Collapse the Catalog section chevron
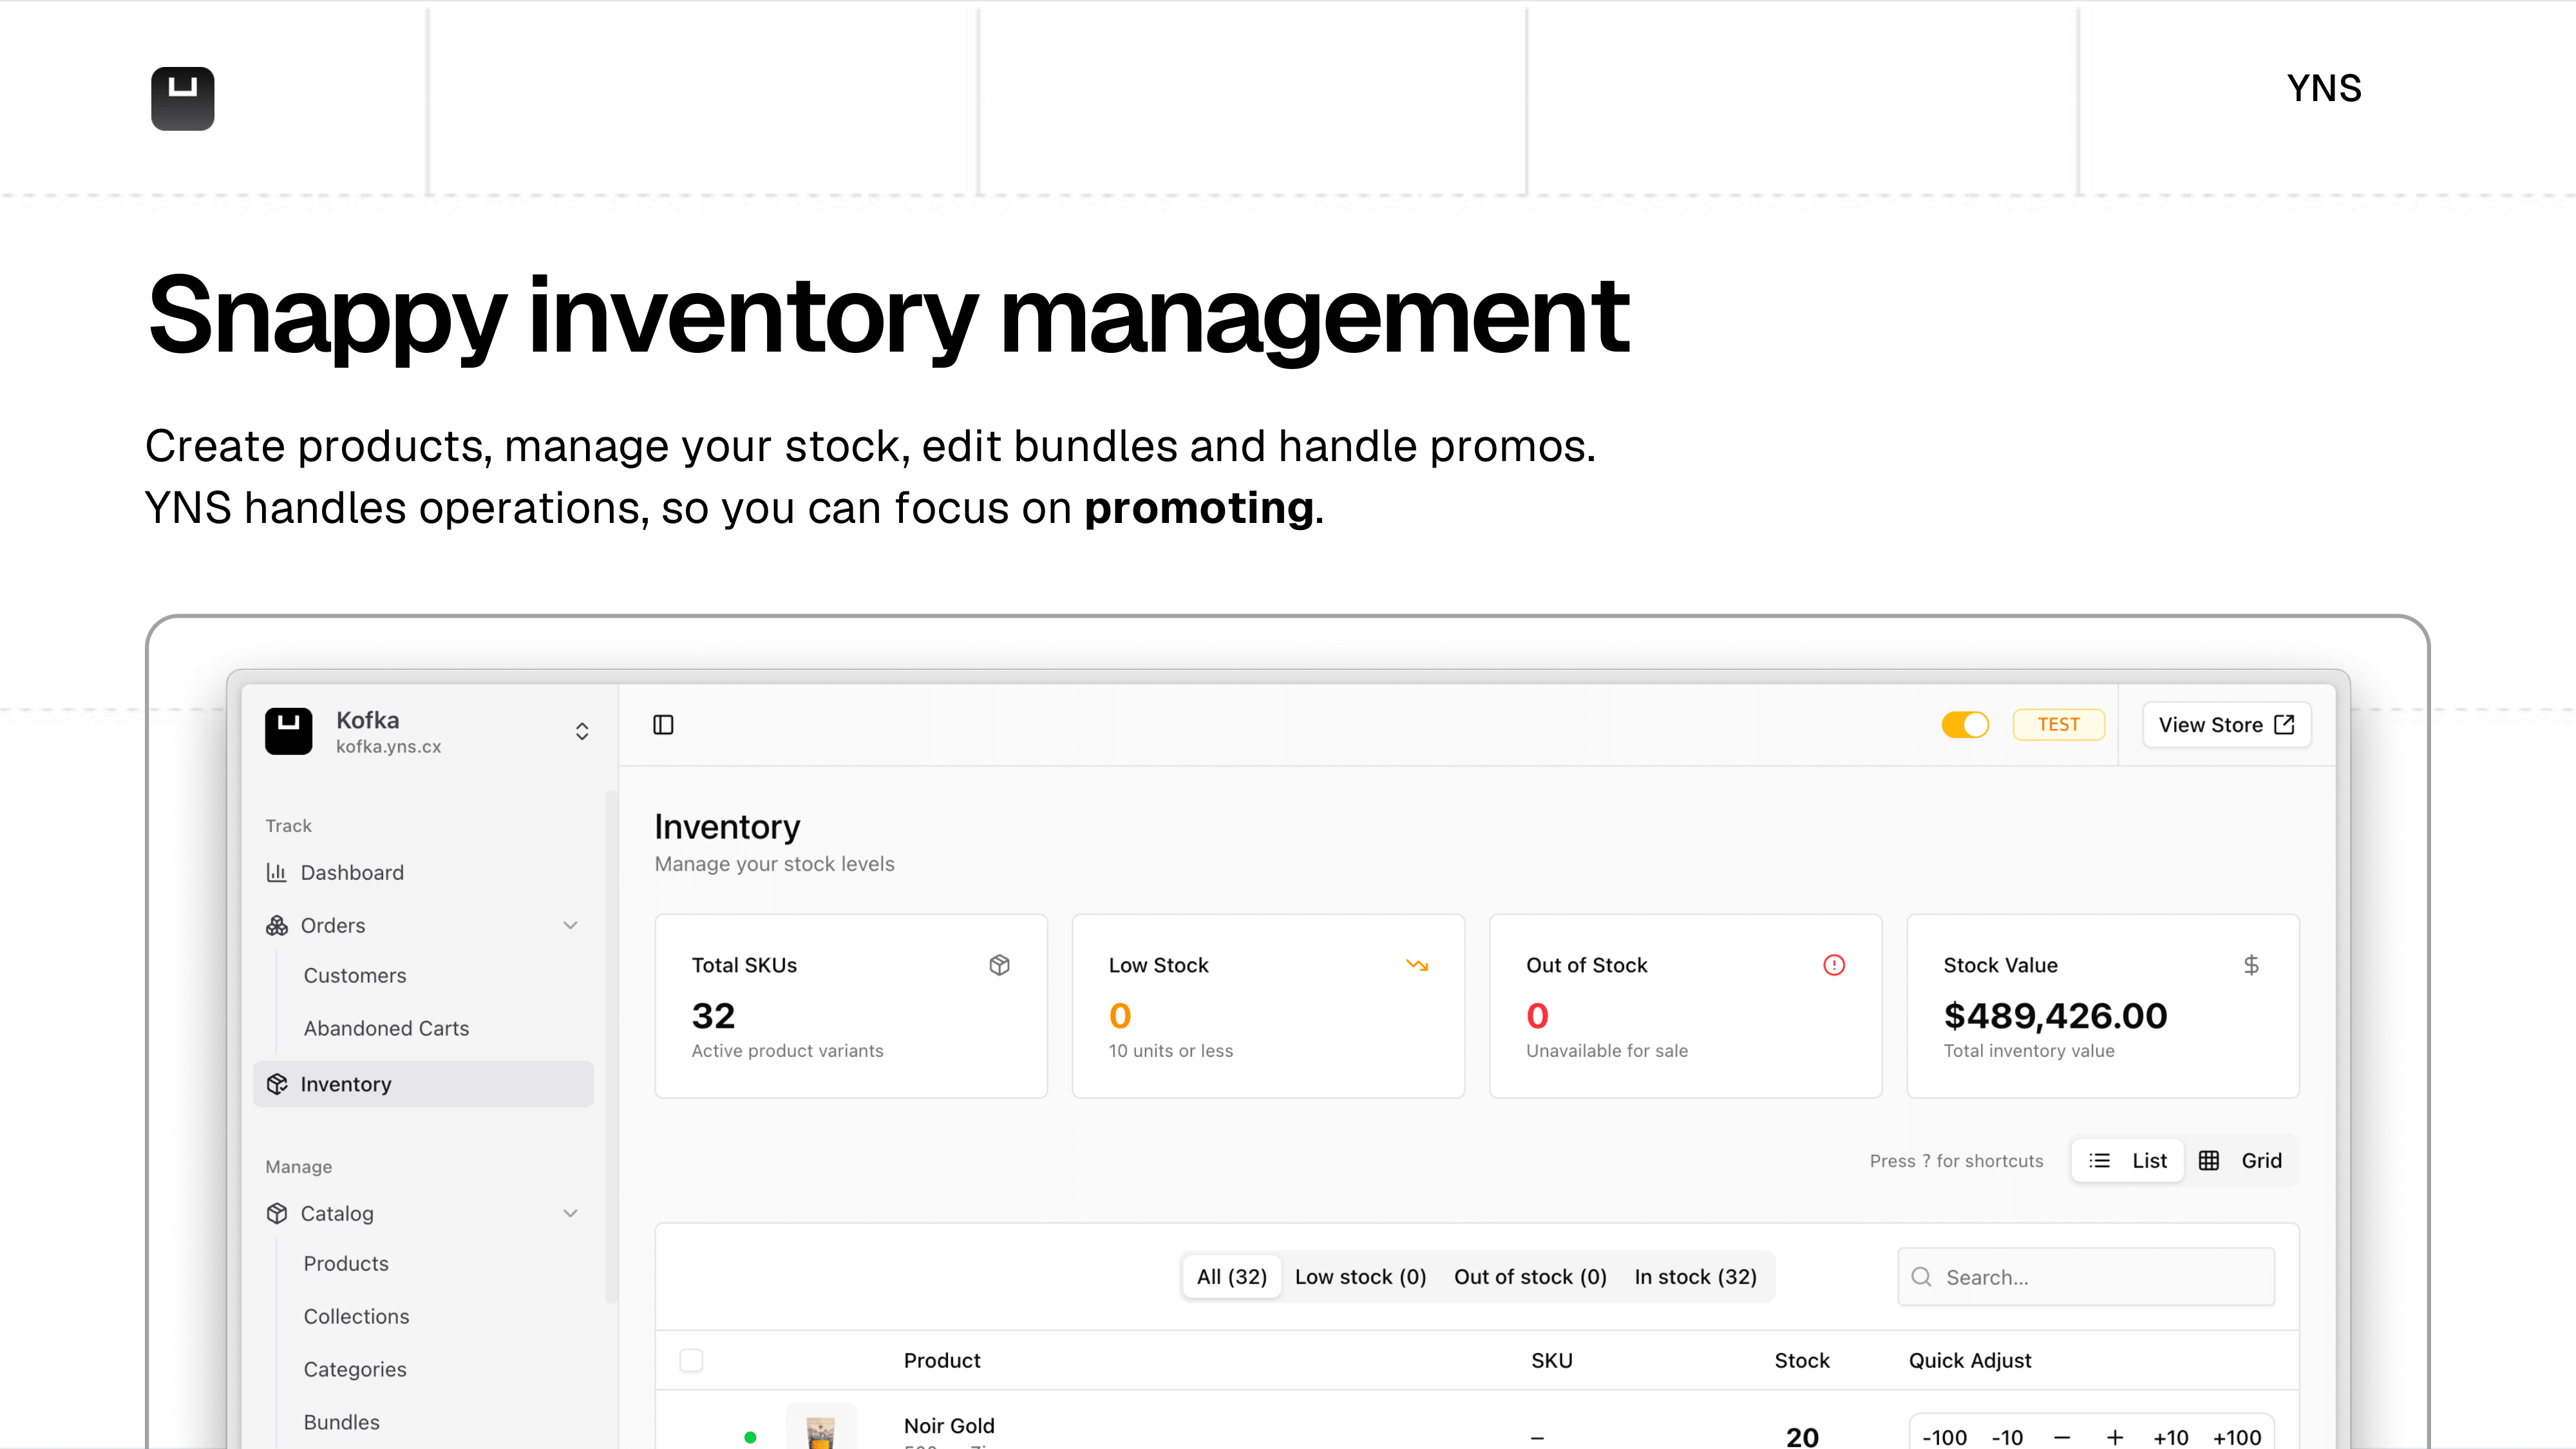This screenshot has height=1449, width=2576. coord(570,1213)
